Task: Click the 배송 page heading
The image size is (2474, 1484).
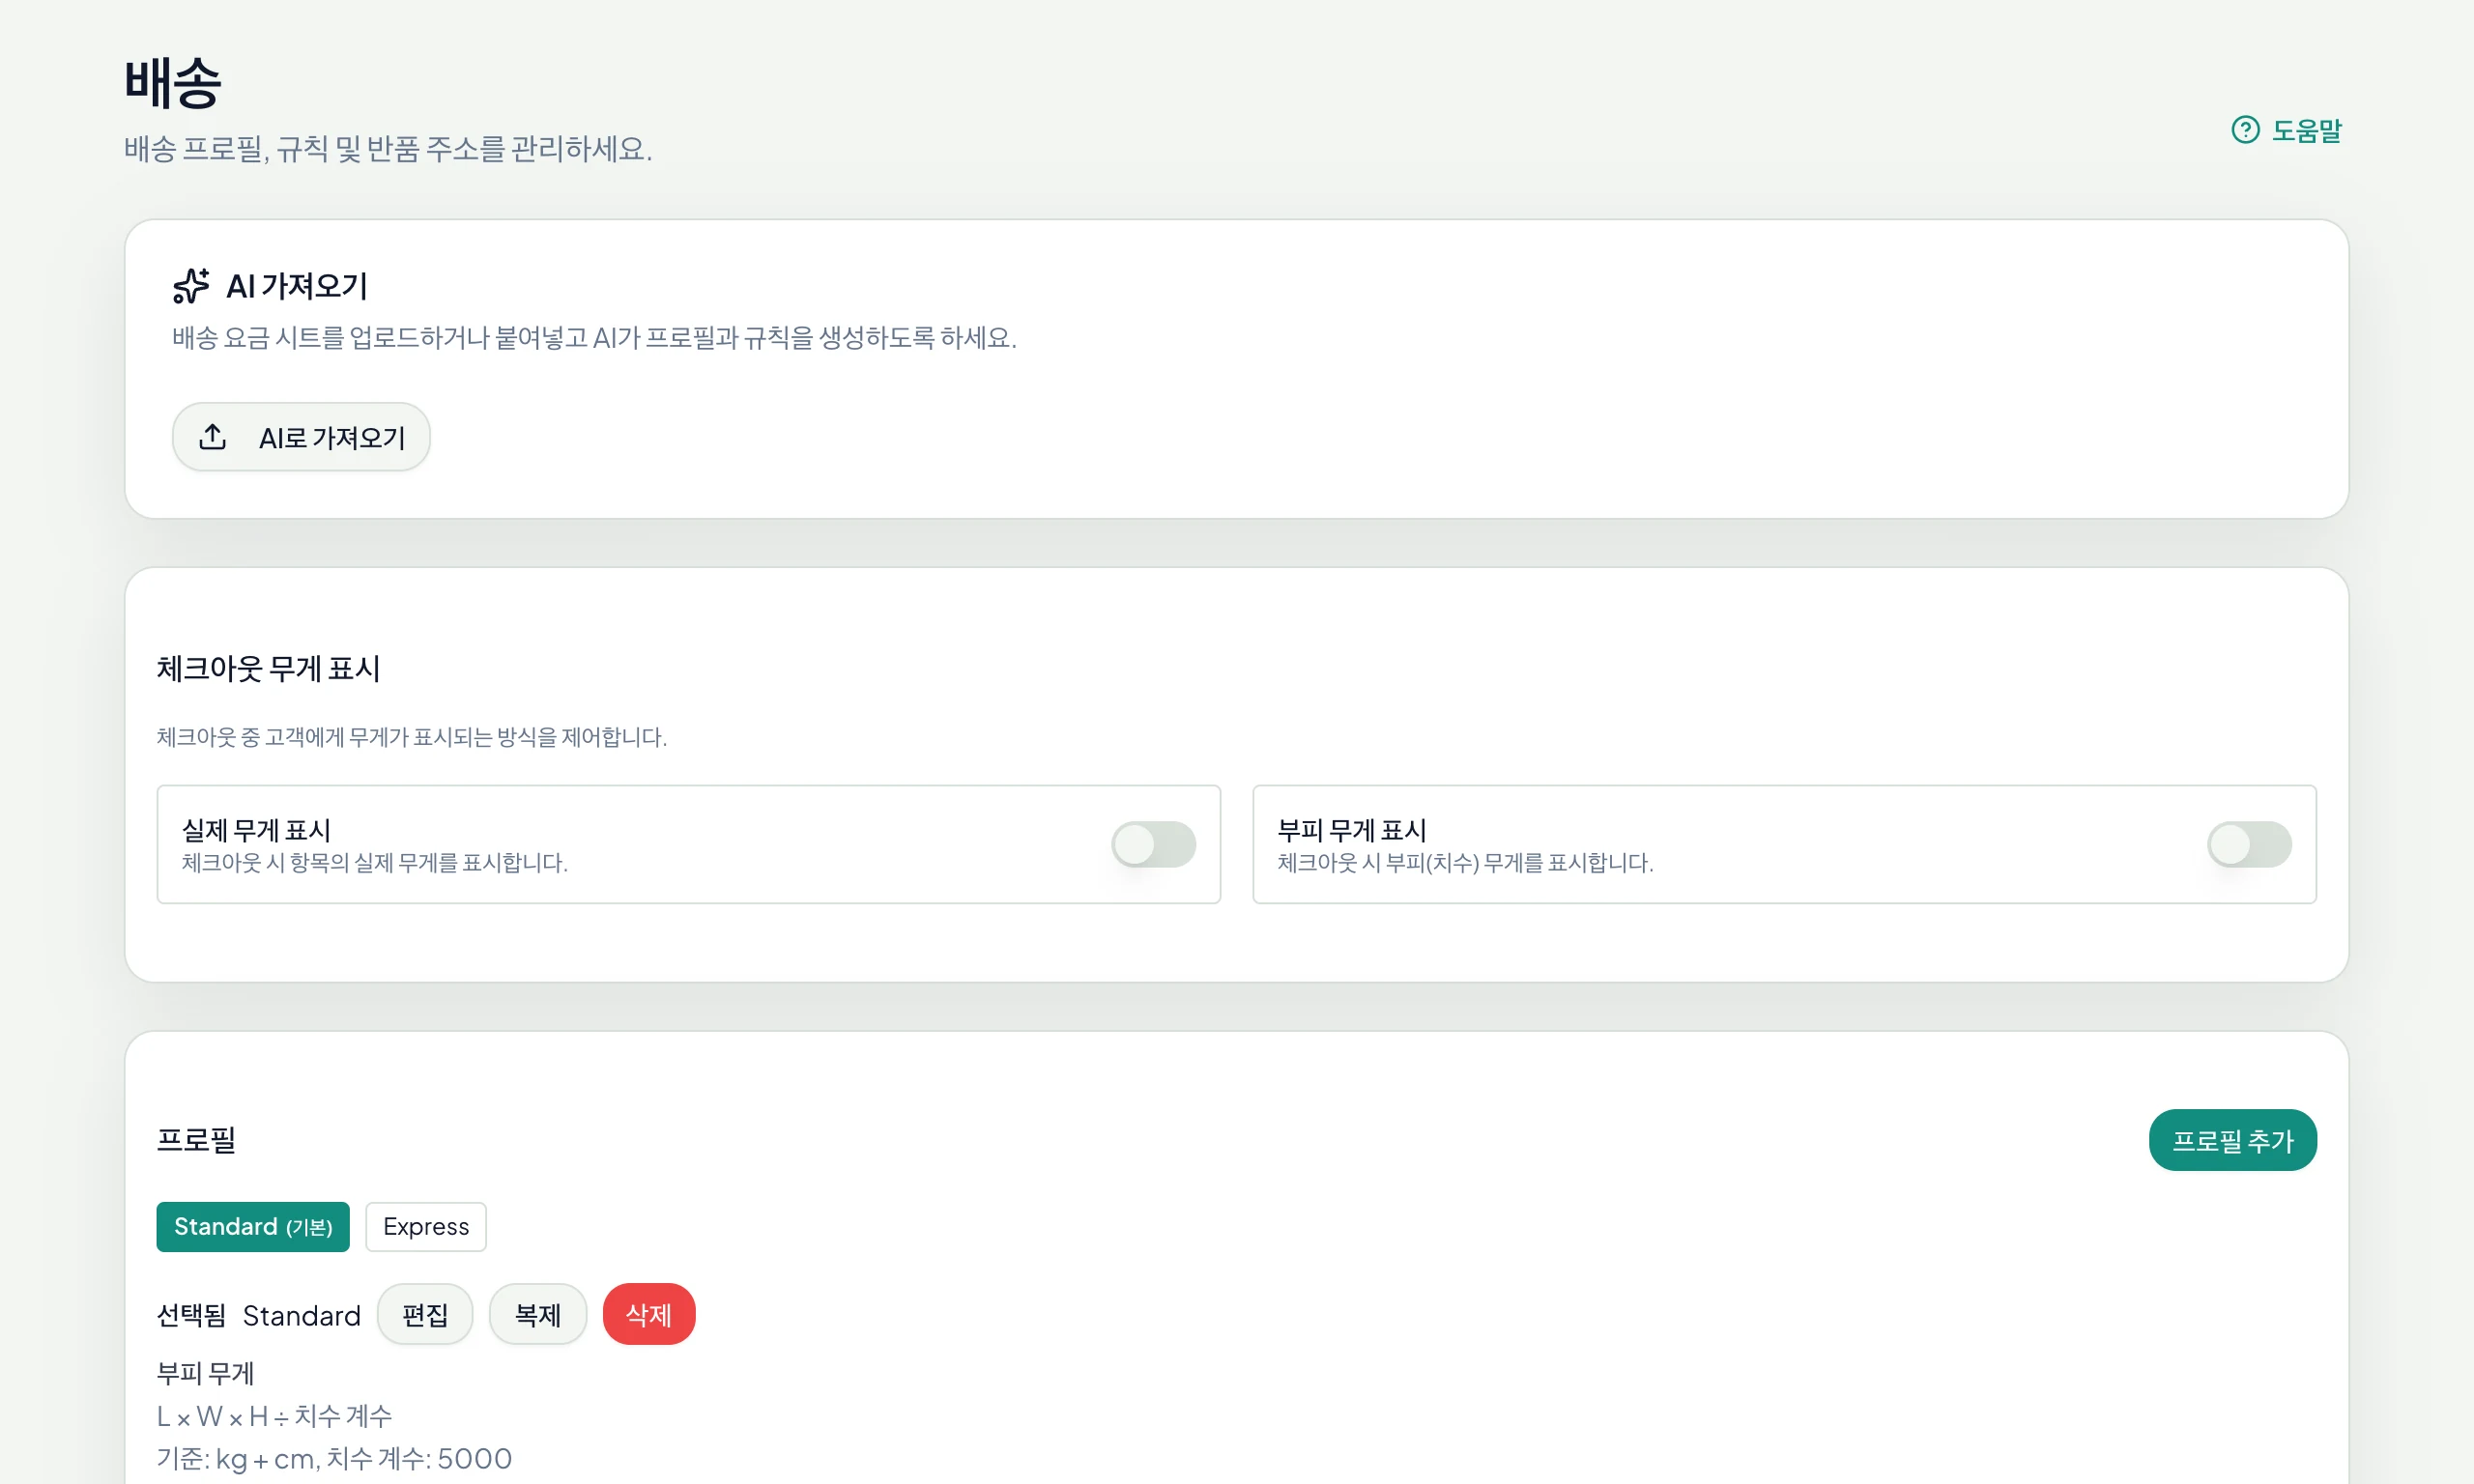Action: click(x=173, y=82)
